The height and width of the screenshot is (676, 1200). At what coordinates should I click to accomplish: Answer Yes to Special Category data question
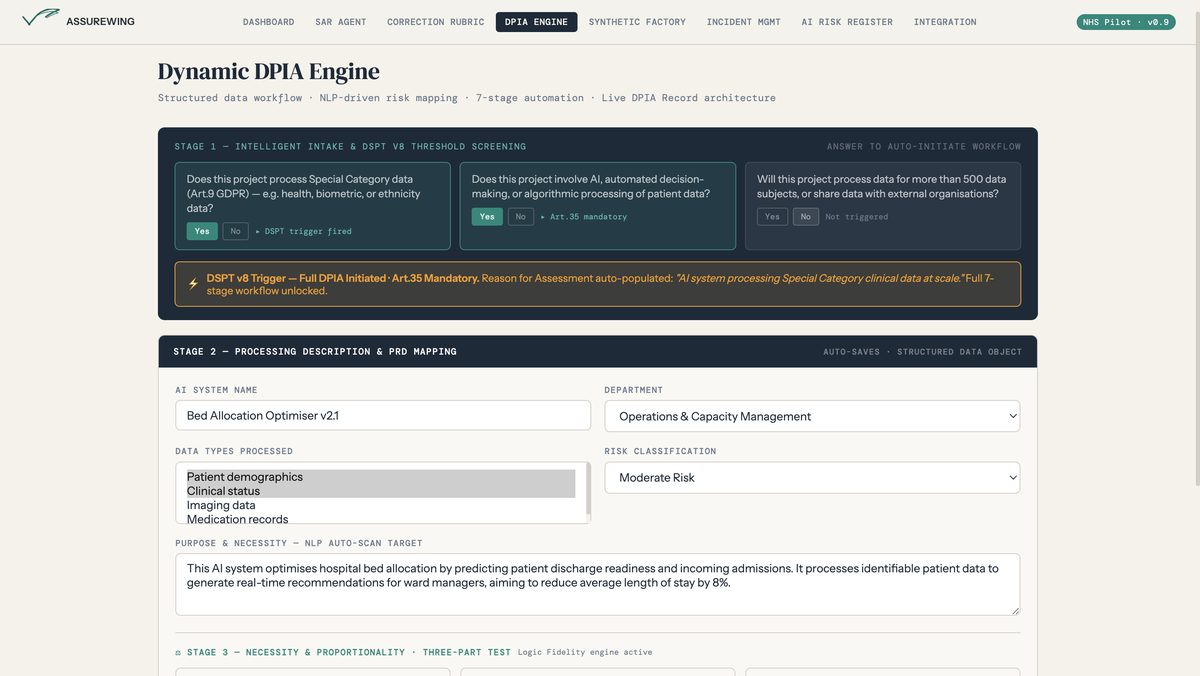202,231
